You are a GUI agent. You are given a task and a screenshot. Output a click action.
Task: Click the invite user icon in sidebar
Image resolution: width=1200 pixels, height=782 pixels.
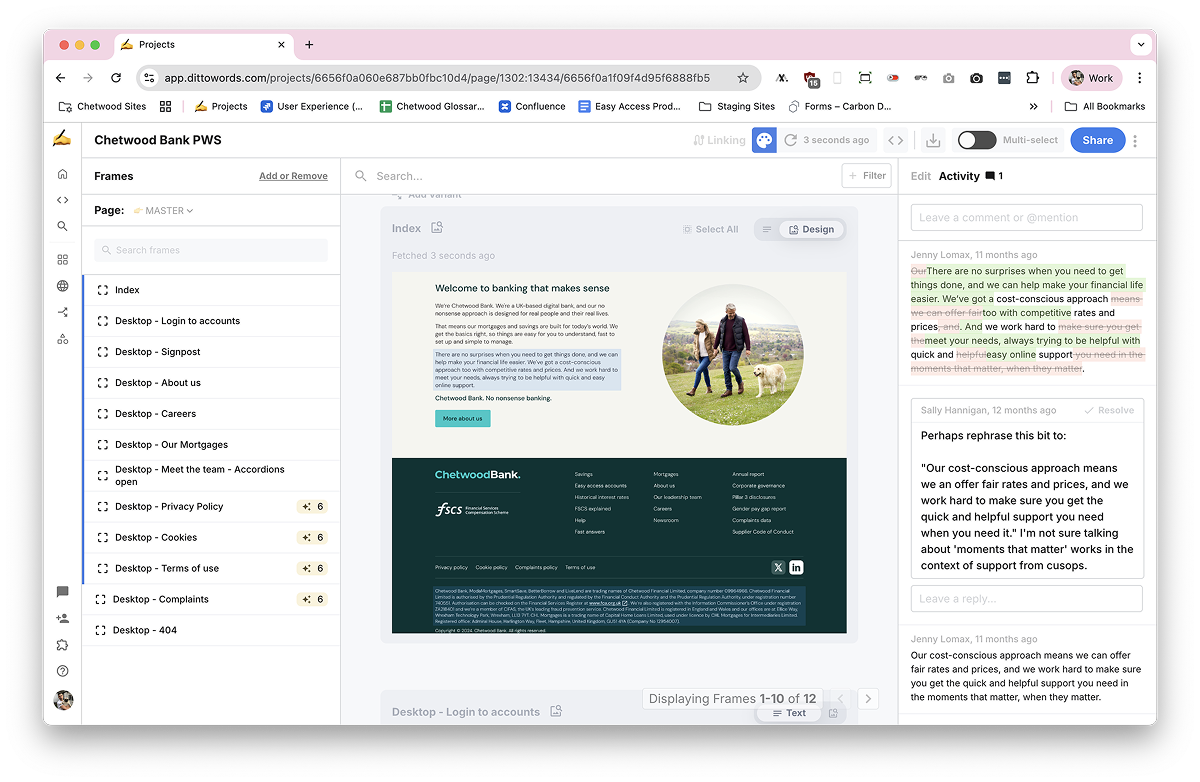[x=63, y=619]
